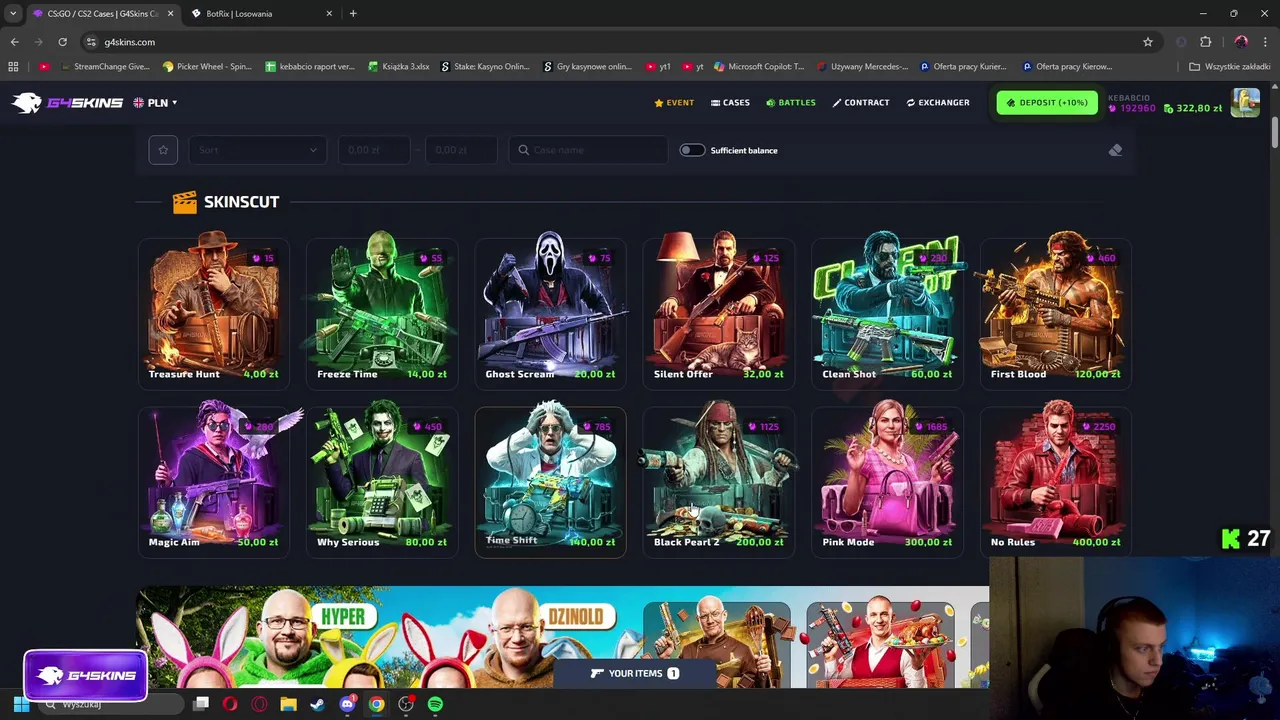Screen dimensions: 1280x720
Task: Go to the CASES page
Action: (x=730, y=102)
